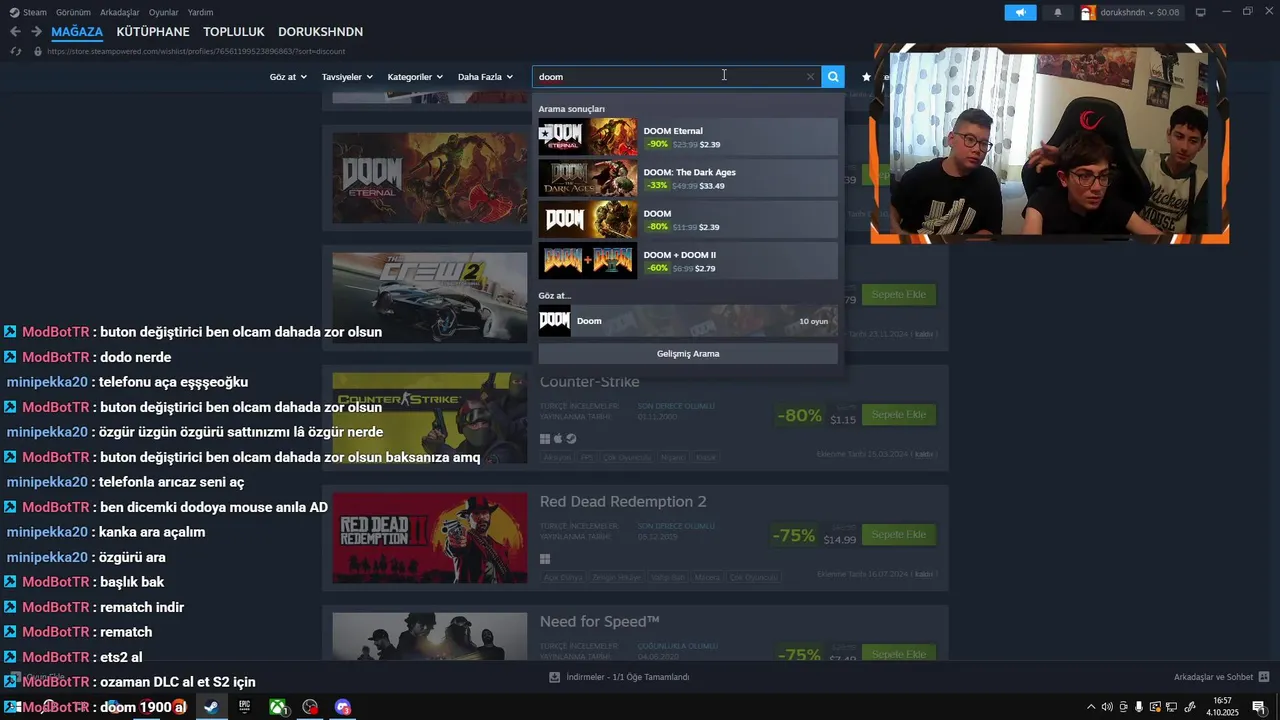Open the İndirmeler downloads status

tap(619, 677)
